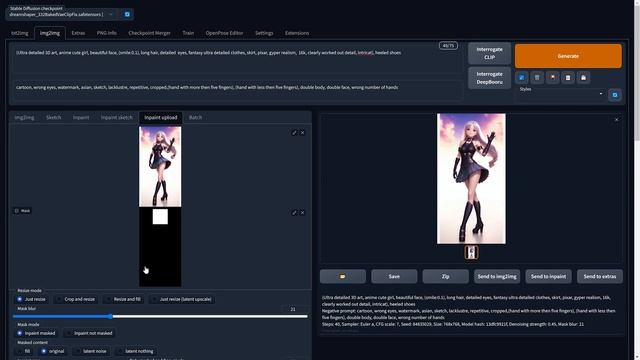Refresh the Stable Diffusion checkpoint list
The image size is (640, 360).
coord(127,14)
